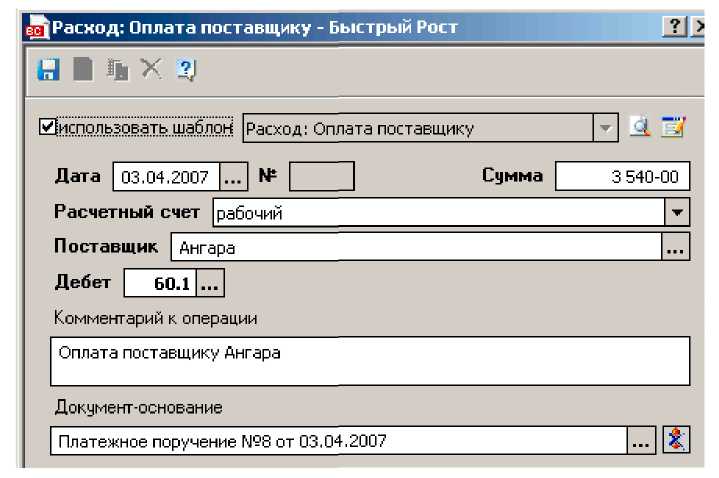This screenshot has height=478, width=719.
Task: Click the Платежное поручение №8 document field
Action: point(338,440)
